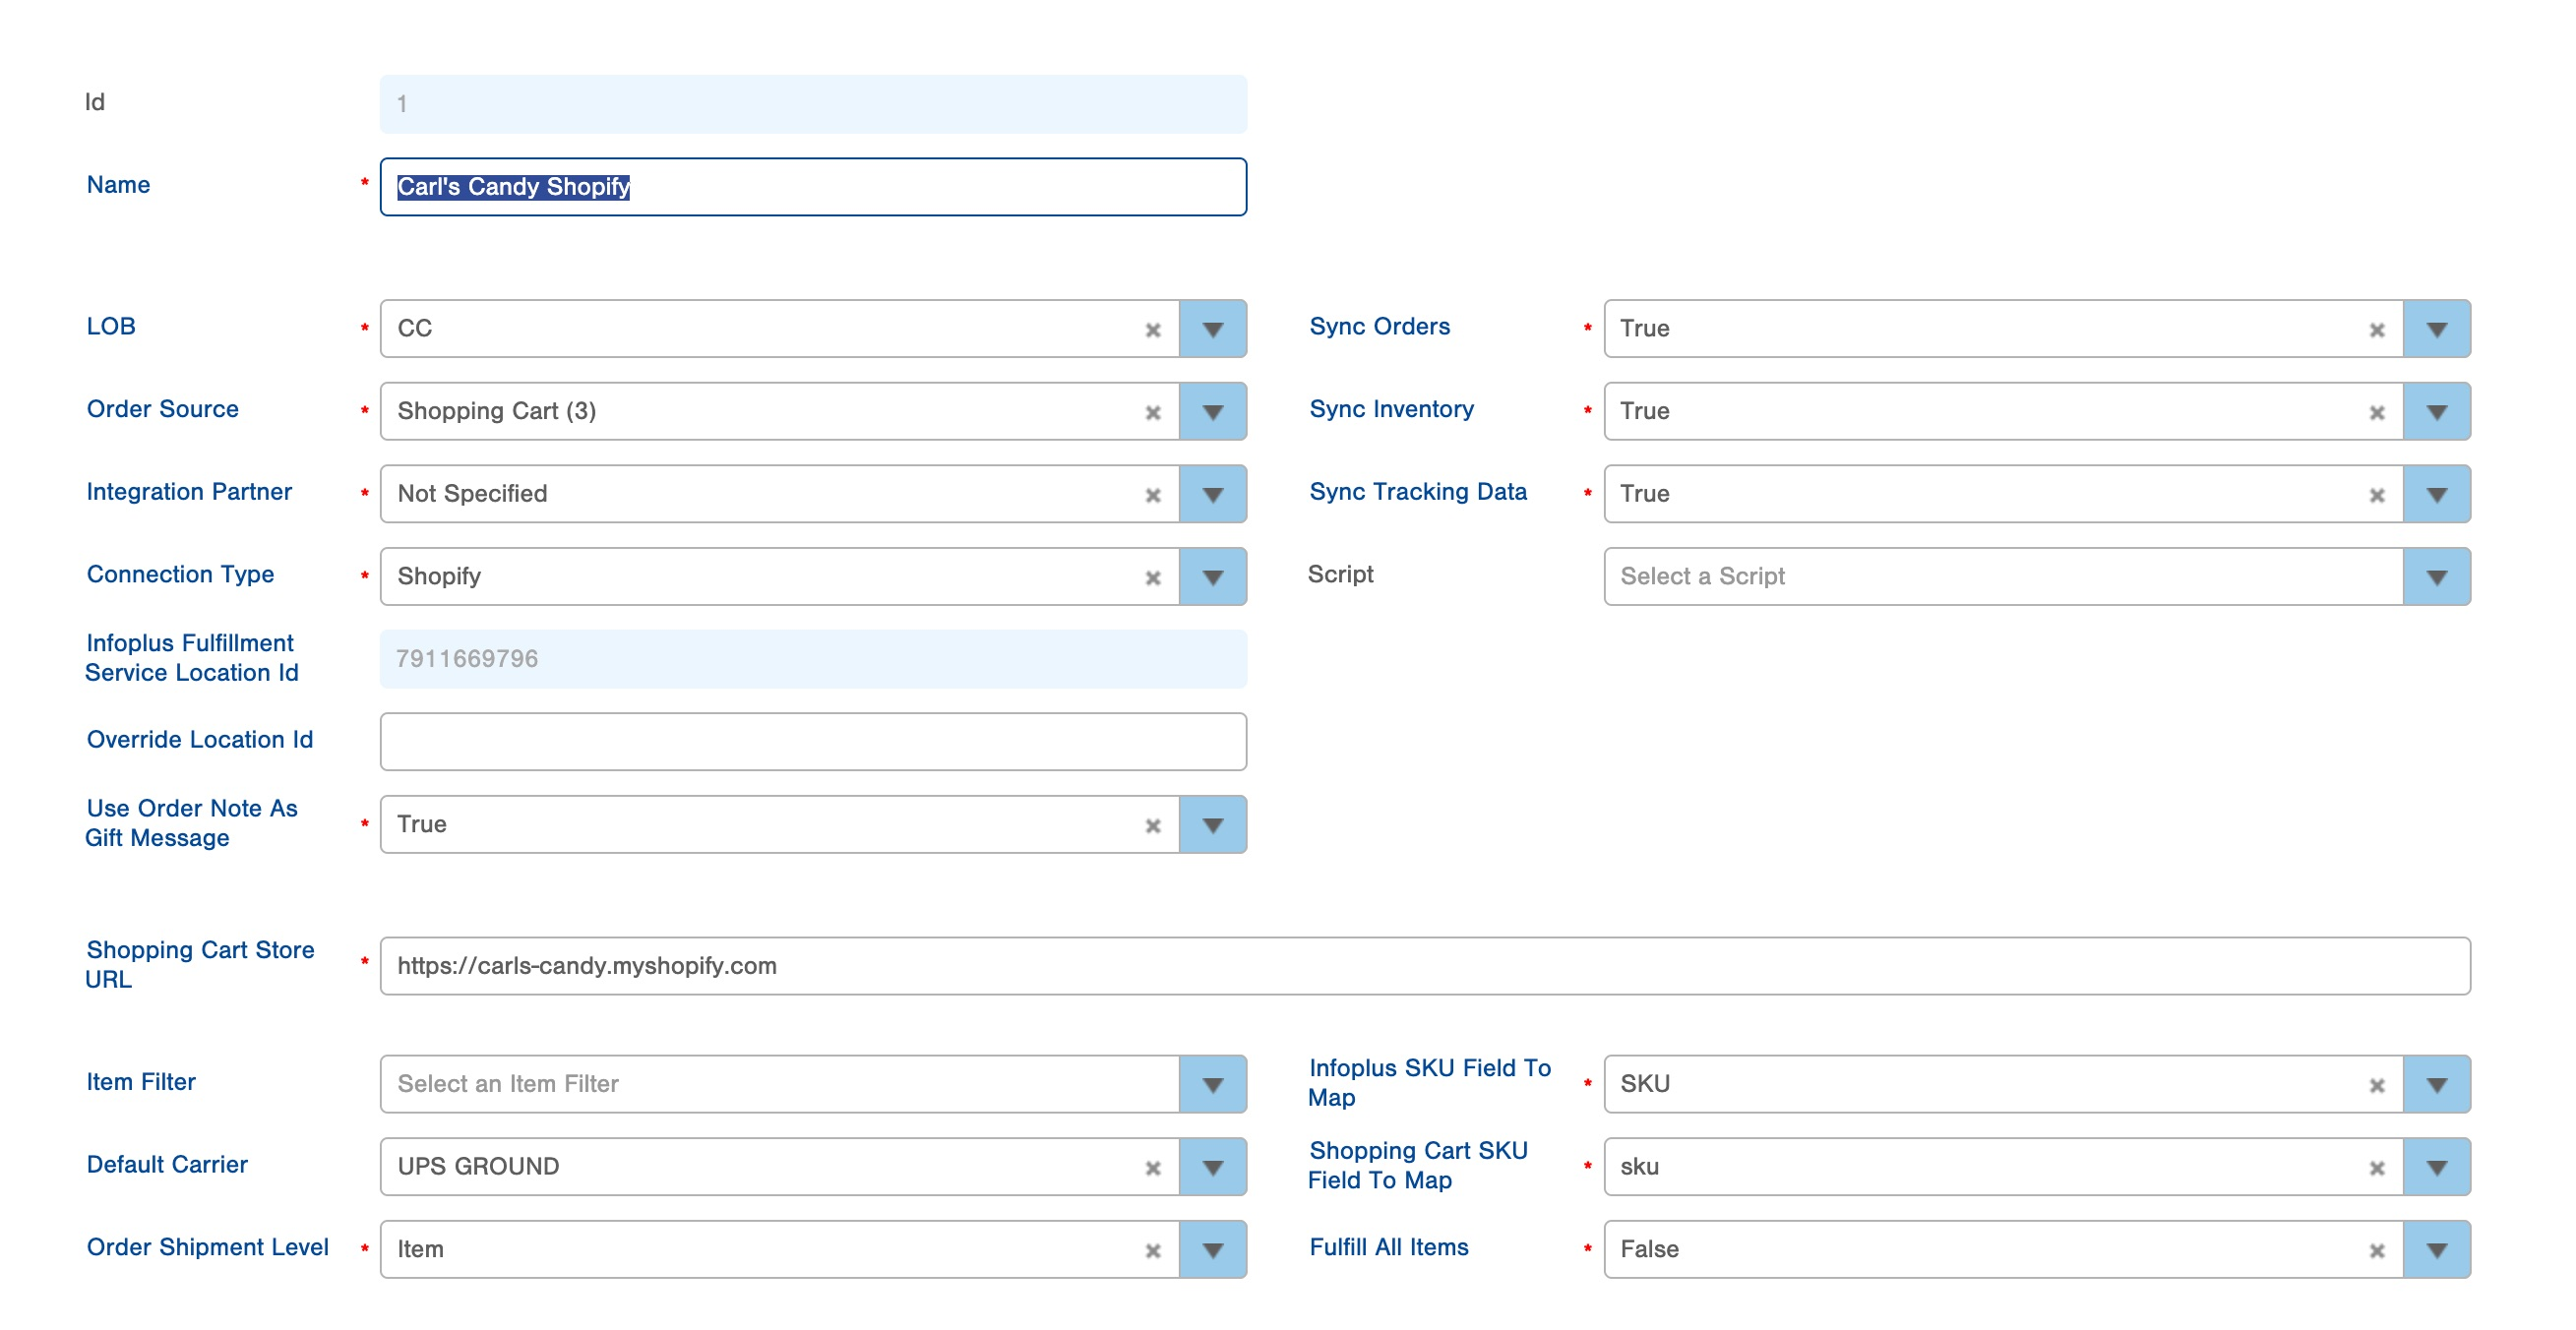Image resolution: width=2576 pixels, height=1330 pixels.
Task: Expand the Item Filter dropdown arrow
Action: 1212,1085
